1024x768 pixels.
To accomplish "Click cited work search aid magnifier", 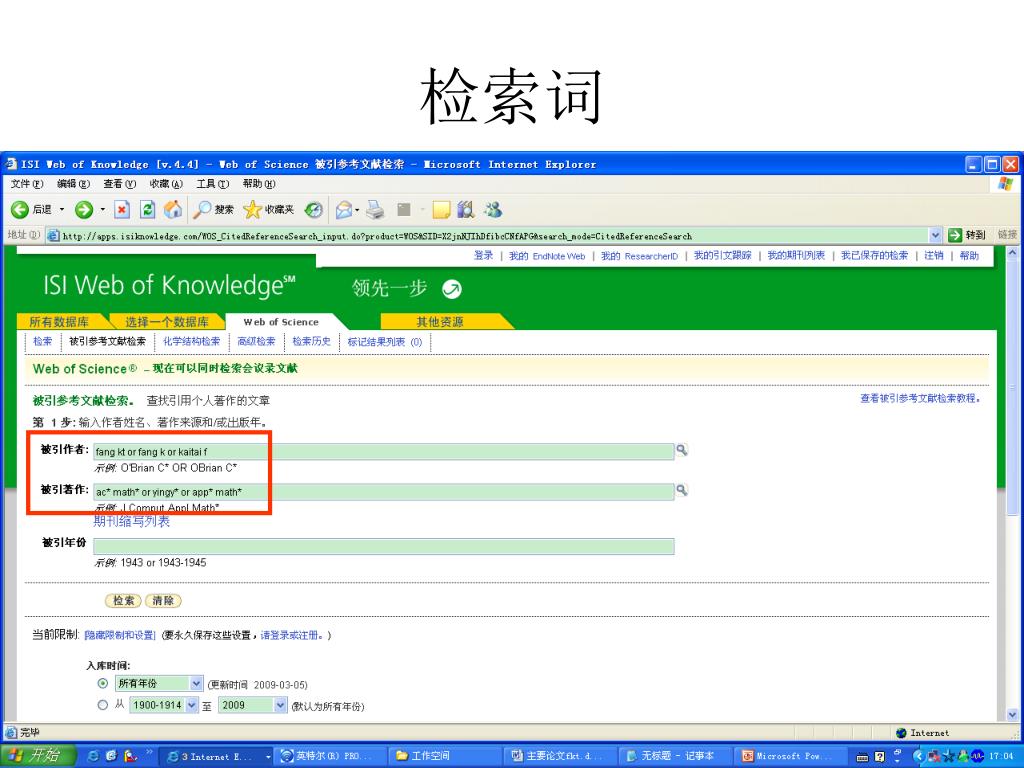I will [x=681, y=490].
